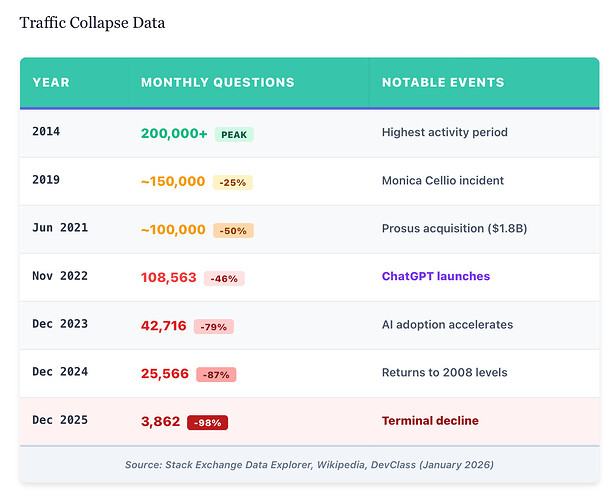Click the -87% badge for Dec 2024
Image resolution: width=609 pixels, height=500 pixels.
(x=216, y=375)
